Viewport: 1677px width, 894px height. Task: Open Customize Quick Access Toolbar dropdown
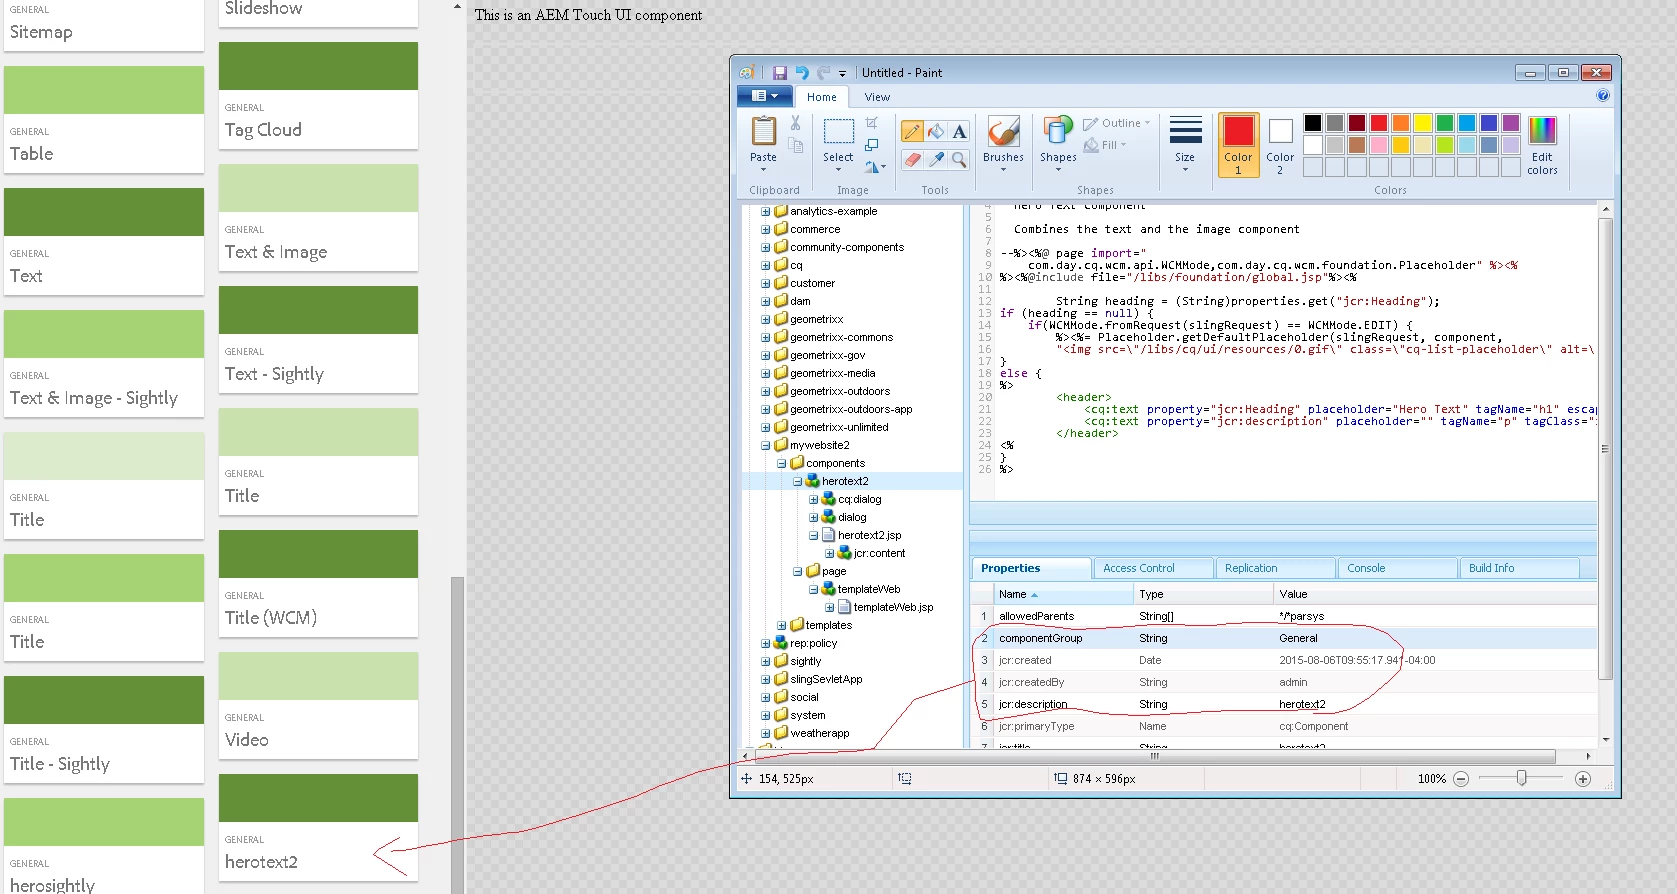click(x=842, y=73)
